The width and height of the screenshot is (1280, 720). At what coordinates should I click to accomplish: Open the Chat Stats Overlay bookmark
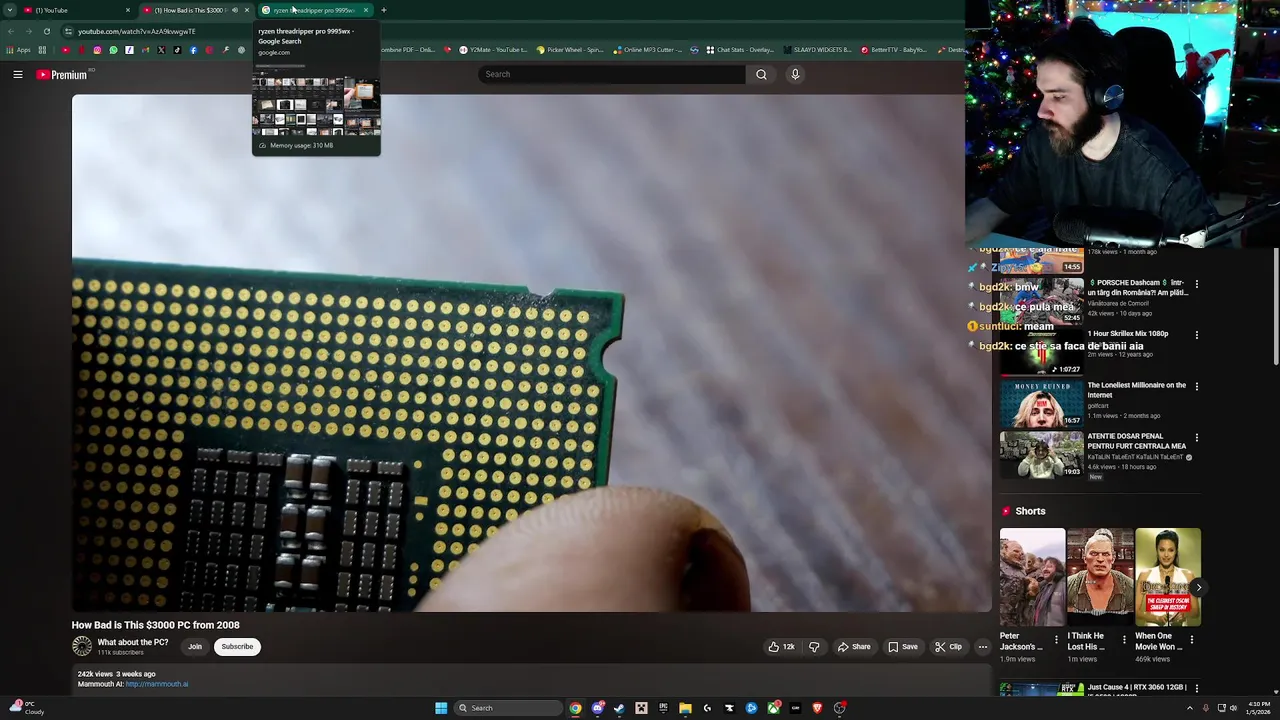740,50
